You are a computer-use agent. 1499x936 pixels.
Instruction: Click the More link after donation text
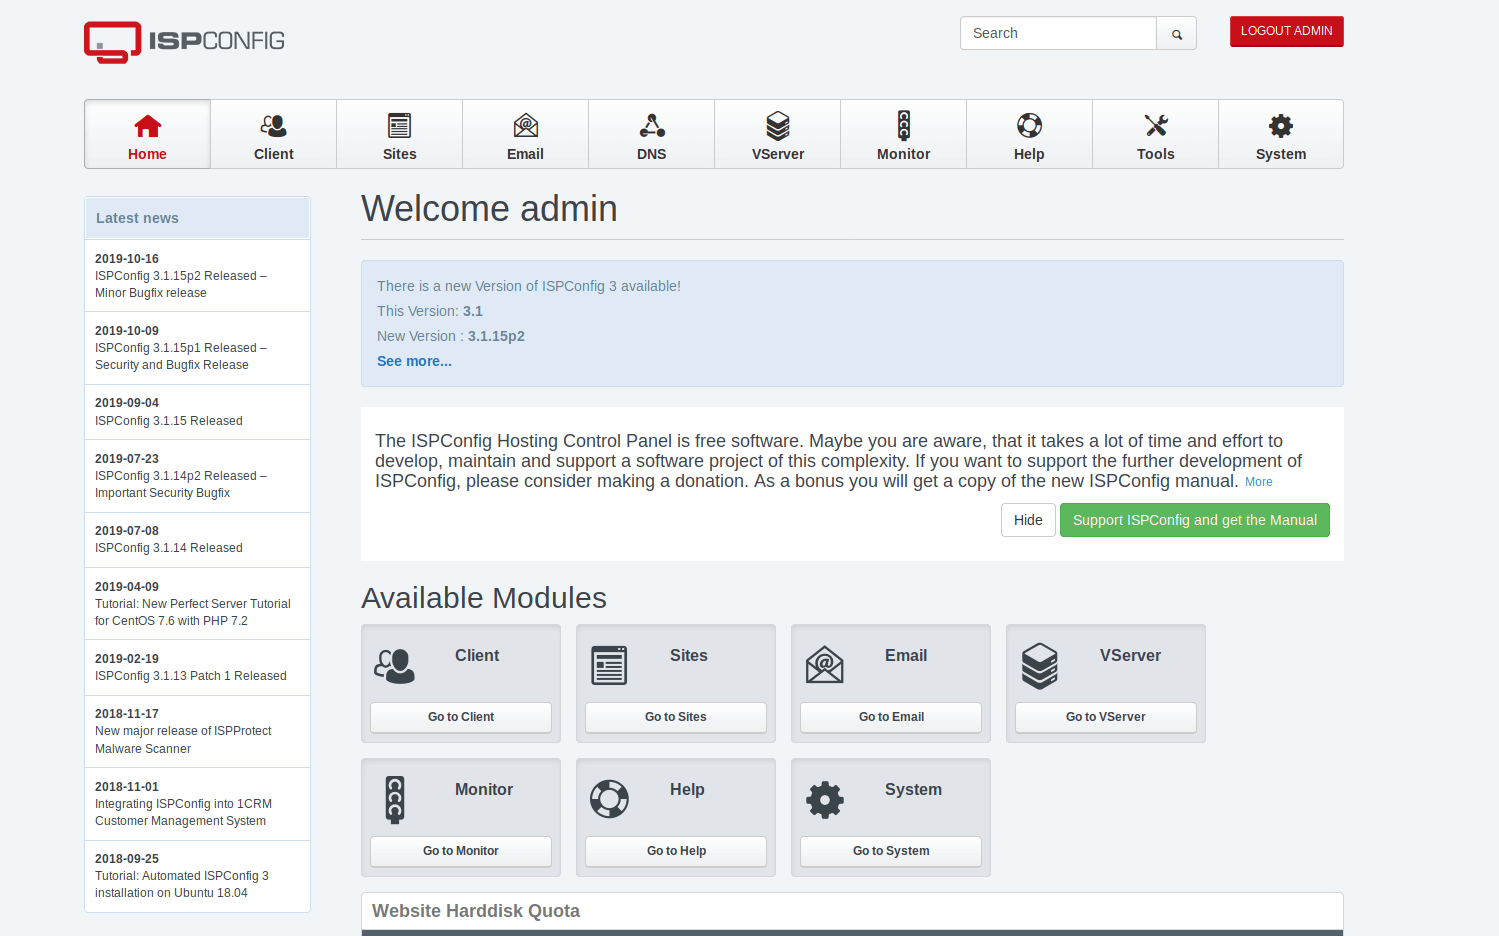[1258, 482]
